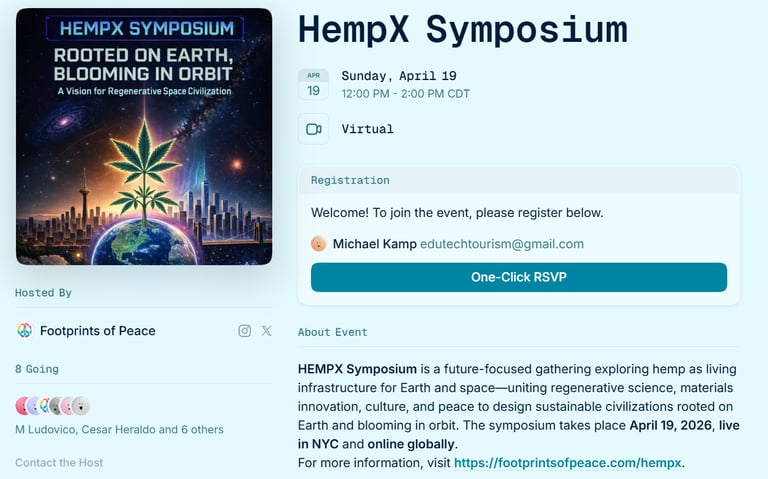The height and width of the screenshot is (479, 768).
Task: Open the host's Instagram profile icon
Action: (x=245, y=331)
